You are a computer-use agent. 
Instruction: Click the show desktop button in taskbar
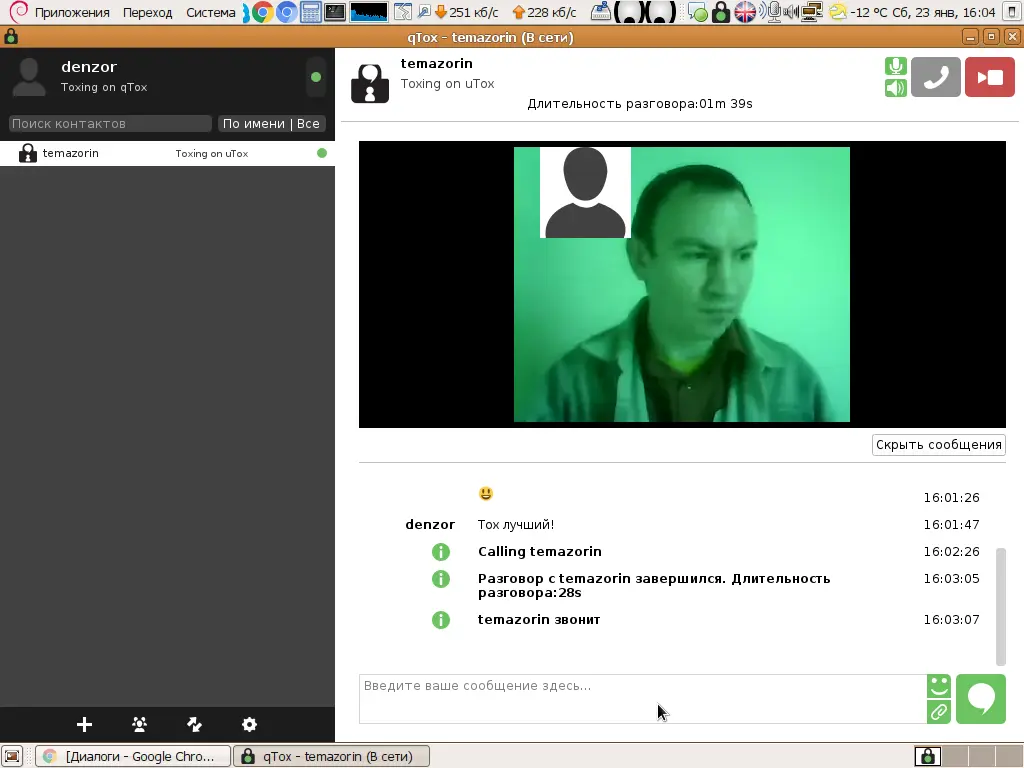pyautogui.click(x=12, y=756)
